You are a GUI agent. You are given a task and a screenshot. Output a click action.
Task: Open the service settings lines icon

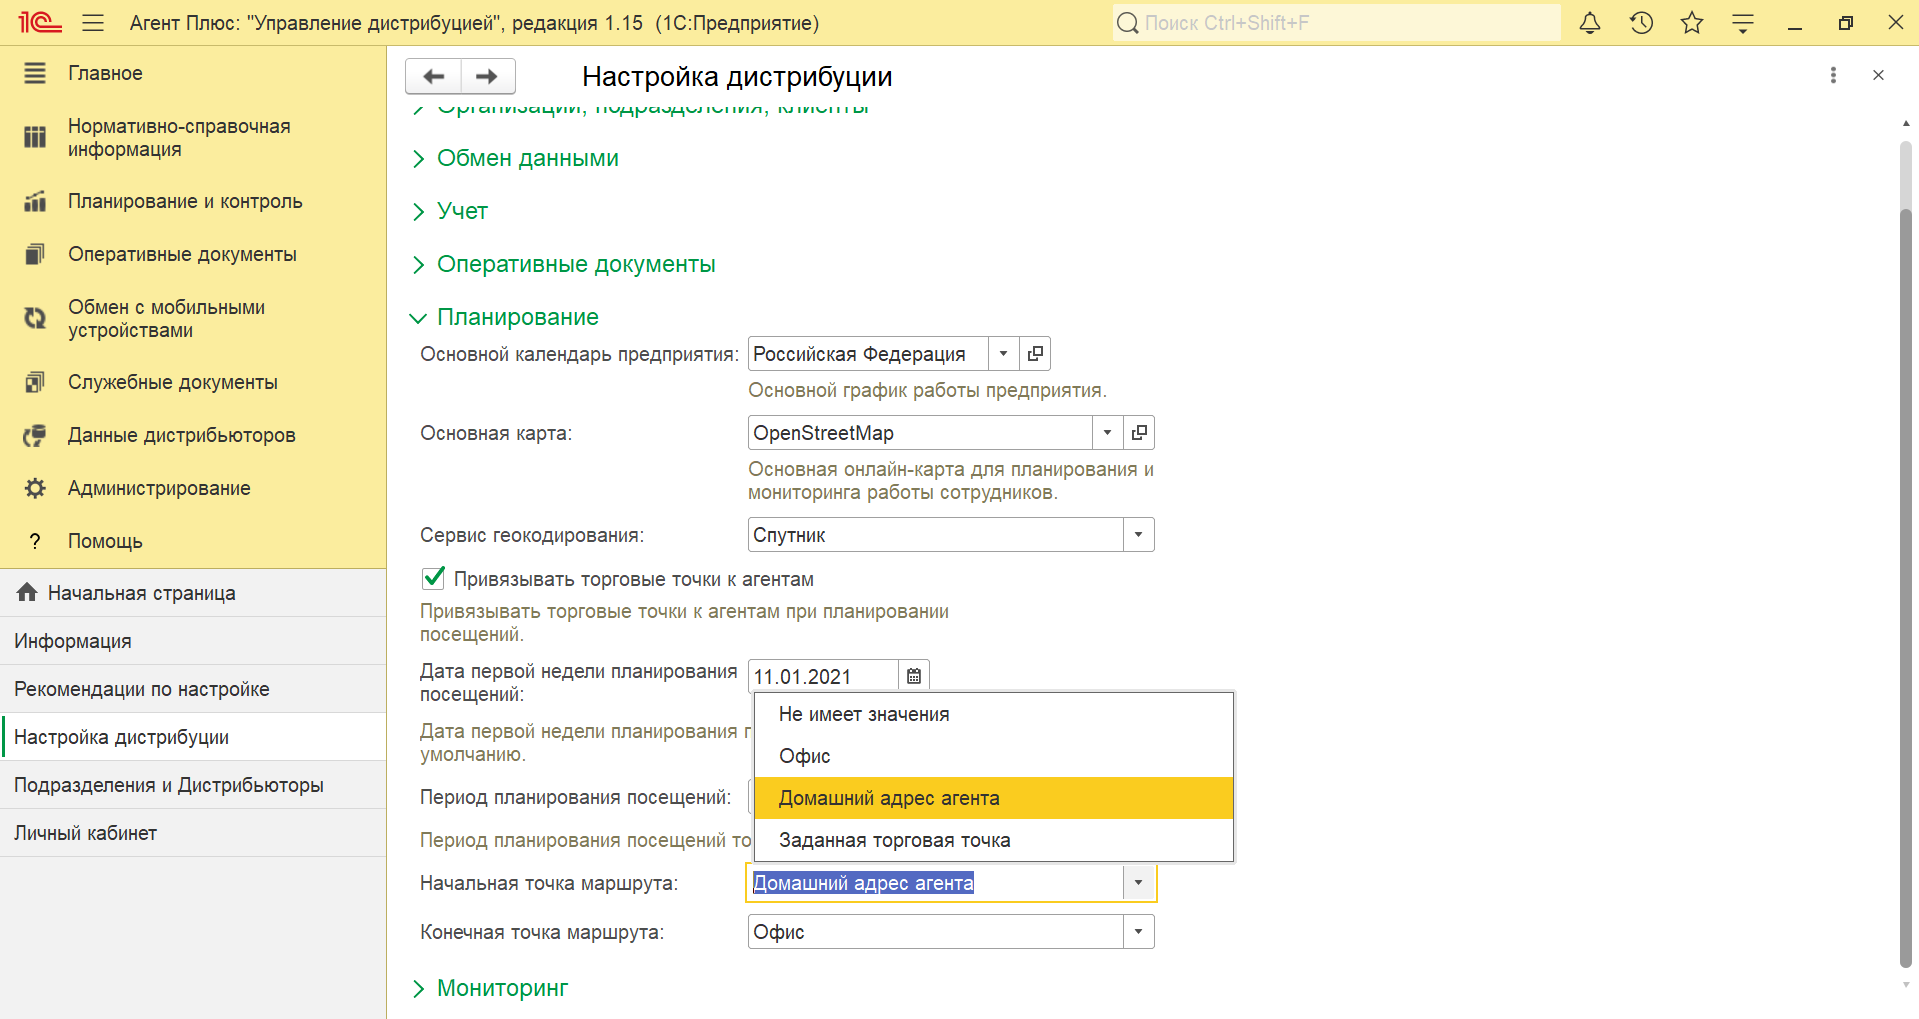pos(1743,22)
